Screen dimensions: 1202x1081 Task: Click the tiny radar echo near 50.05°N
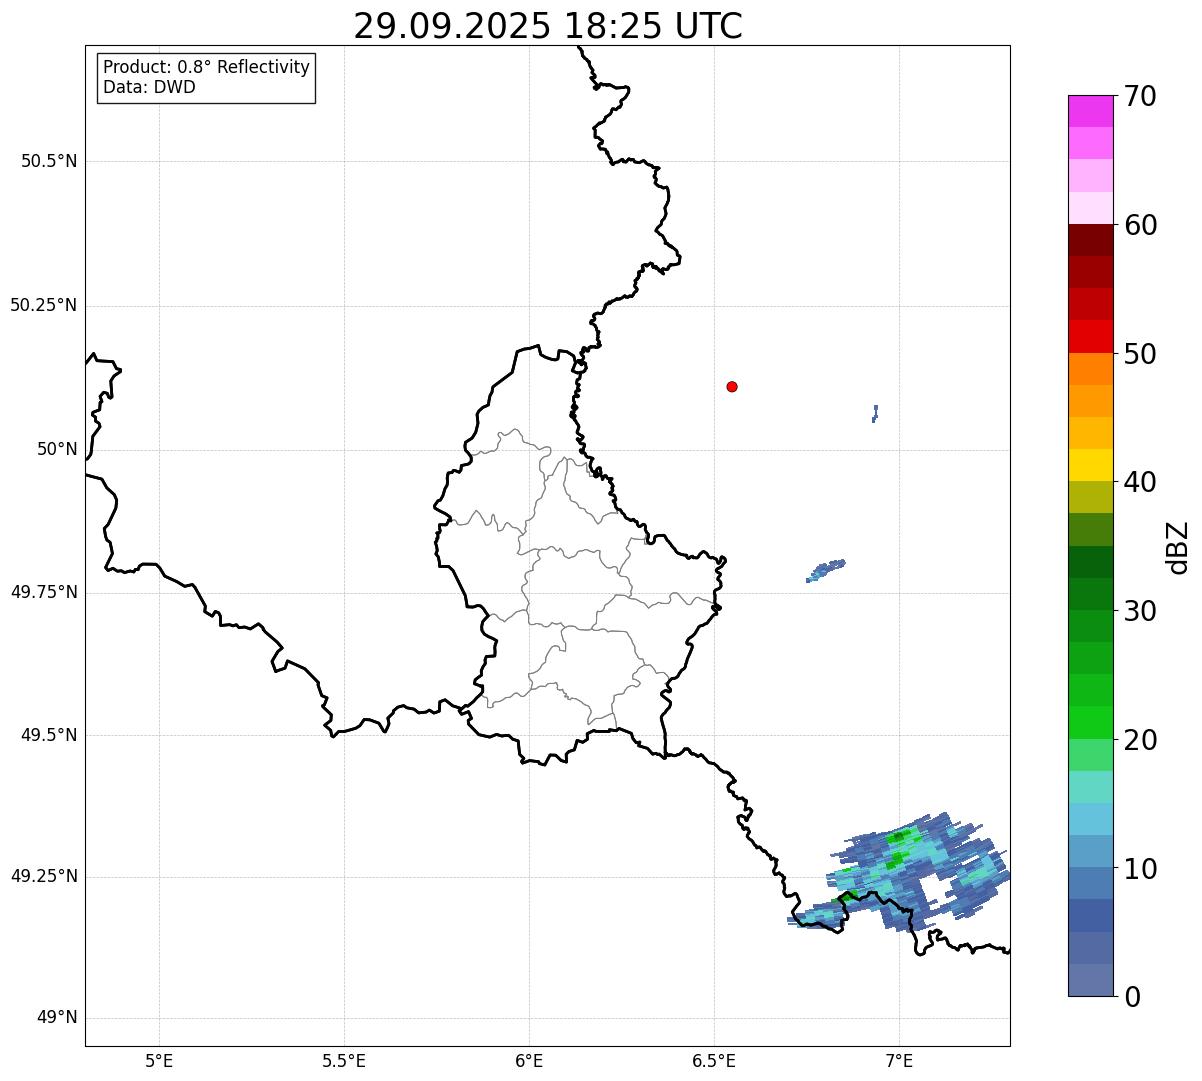click(875, 413)
